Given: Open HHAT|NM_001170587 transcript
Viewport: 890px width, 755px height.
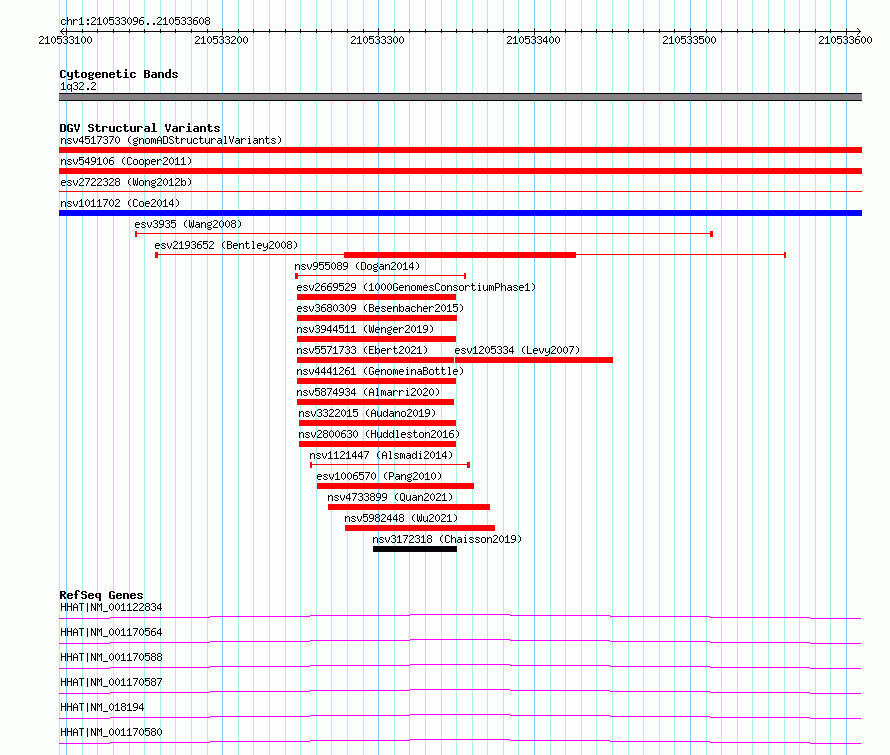Looking at the screenshot, I should [111, 682].
